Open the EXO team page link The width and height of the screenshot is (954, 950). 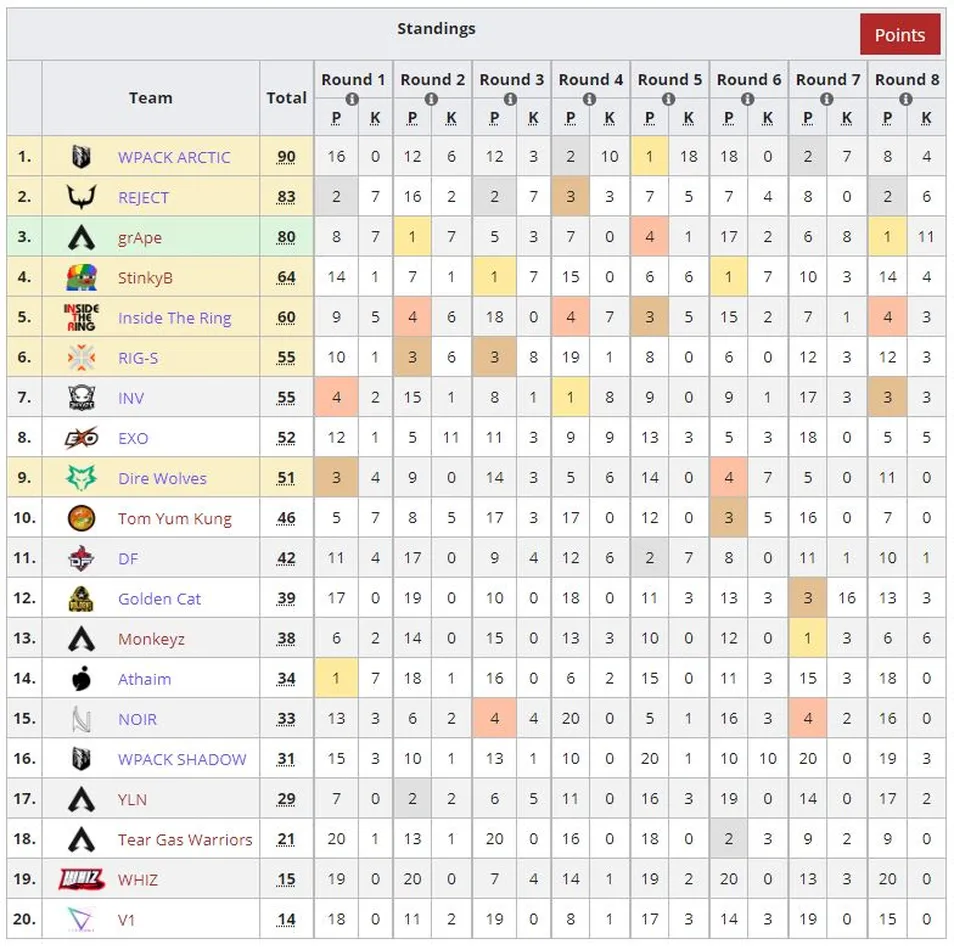pos(132,438)
